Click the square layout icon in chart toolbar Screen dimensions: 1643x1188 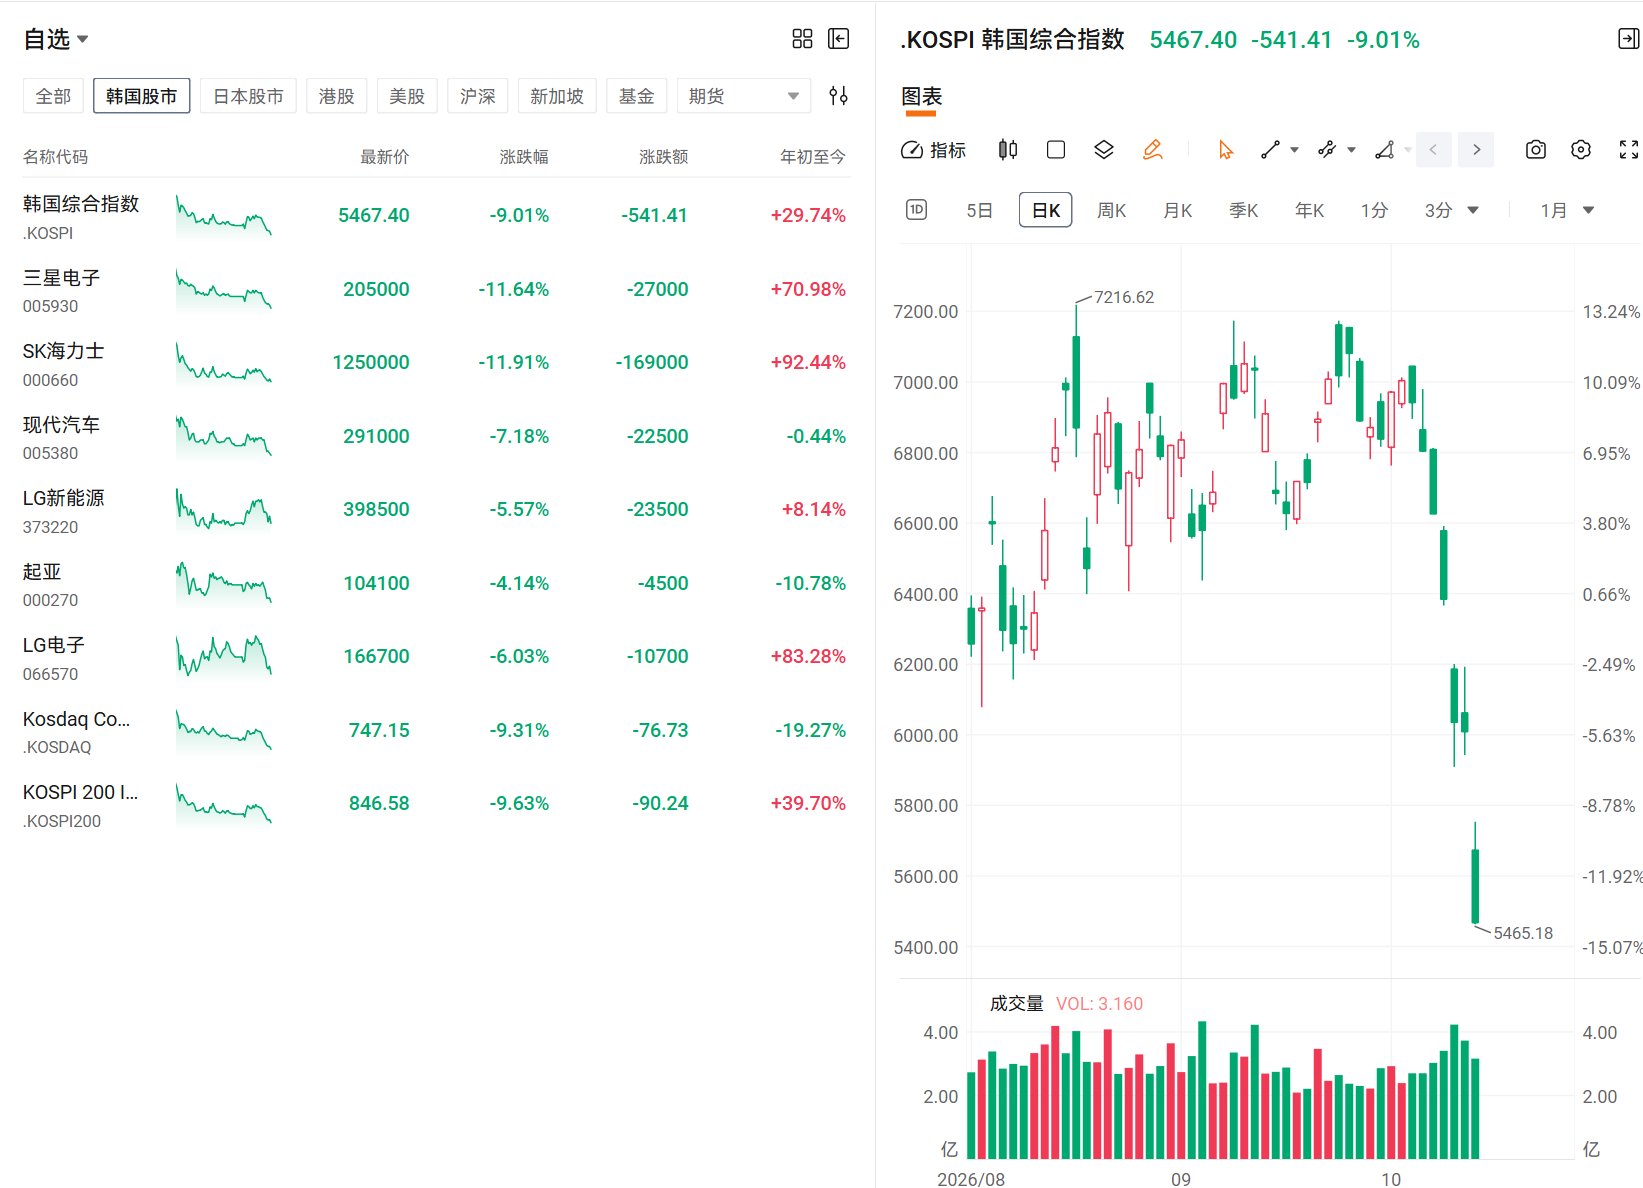pyautogui.click(x=1055, y=150)
